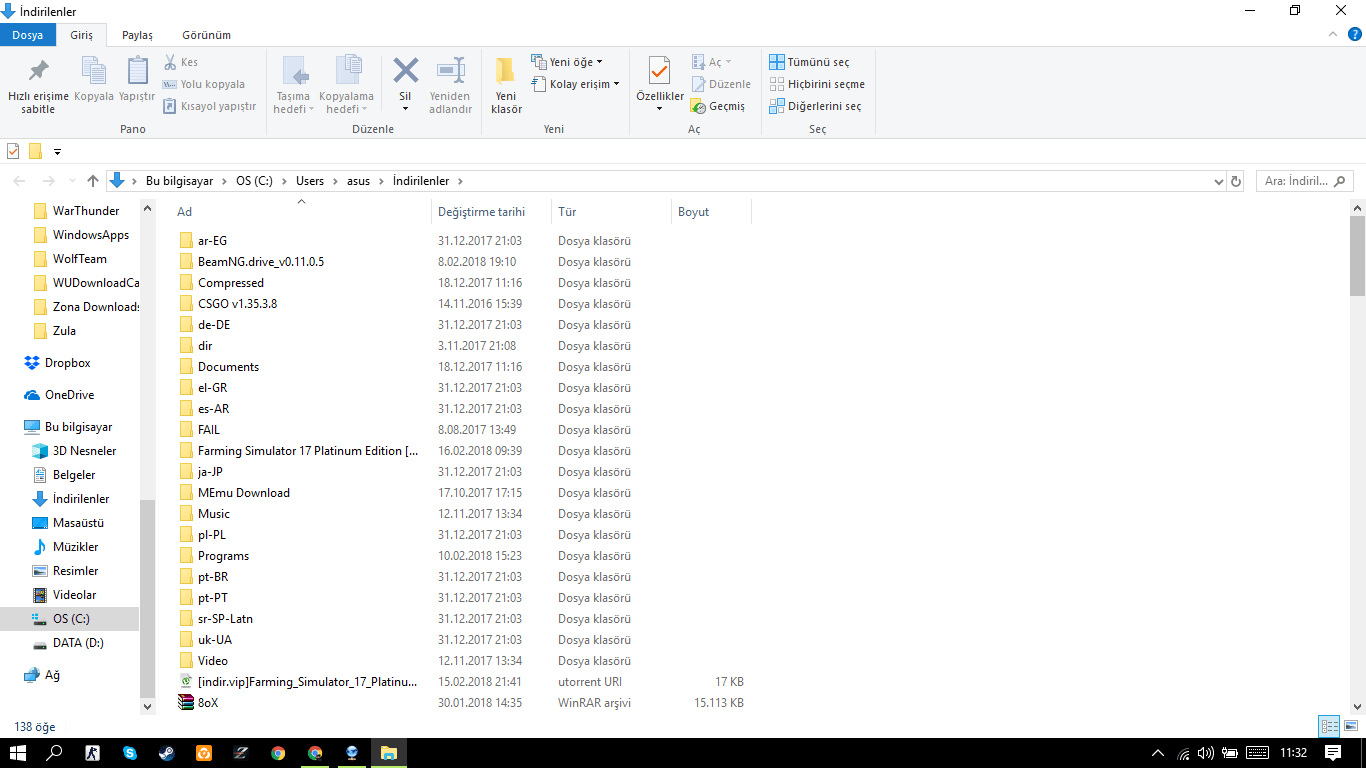Image resolution: width=1366 pixels, height=768 pixels.
Task: Click the Özellikler checkmark icon
Action: (x=659, y=71)
